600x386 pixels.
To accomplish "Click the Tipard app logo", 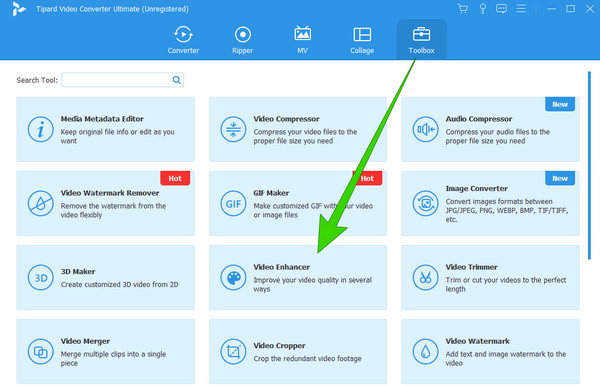I will point(18,9).
